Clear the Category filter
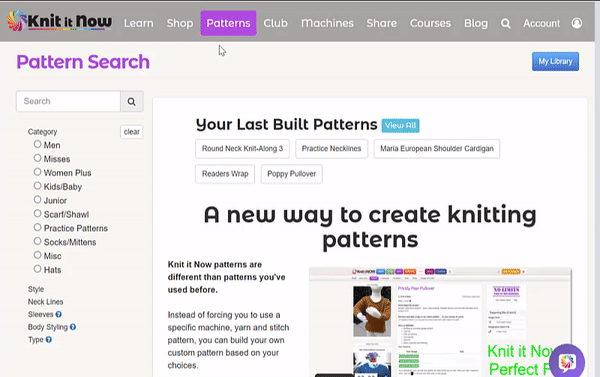600x377 pixels. pos(132,132)
